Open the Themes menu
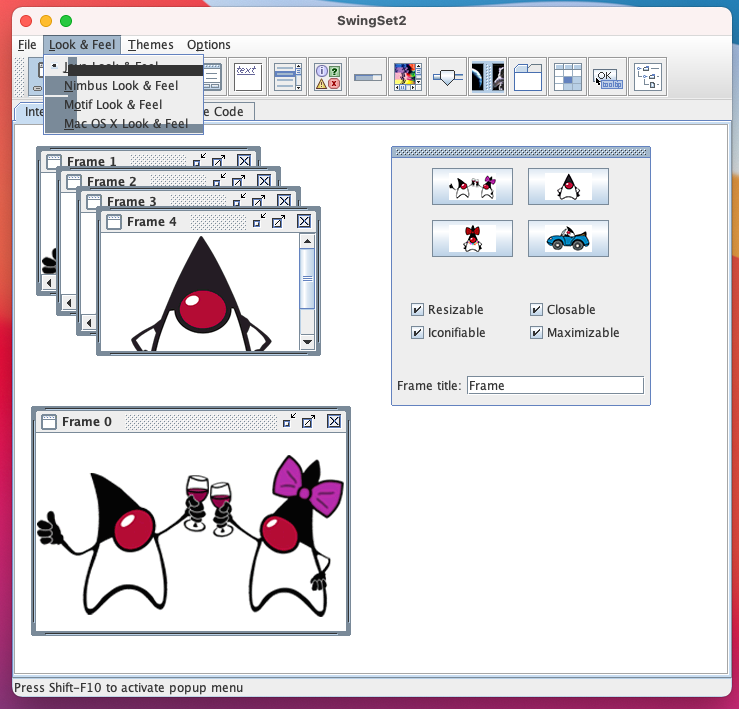Image resolution: width=739 pixels, height=709 pixels. (150, 45)
